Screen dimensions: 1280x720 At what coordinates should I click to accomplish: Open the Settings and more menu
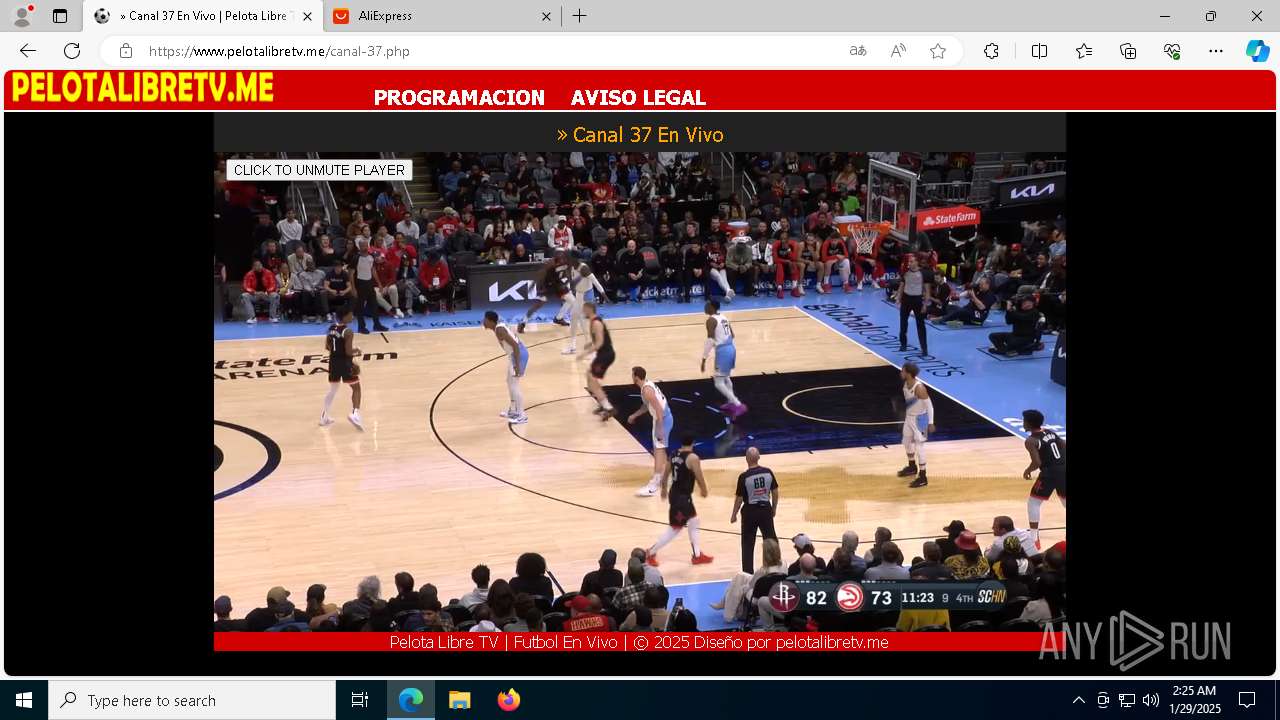pos(1216,51)
